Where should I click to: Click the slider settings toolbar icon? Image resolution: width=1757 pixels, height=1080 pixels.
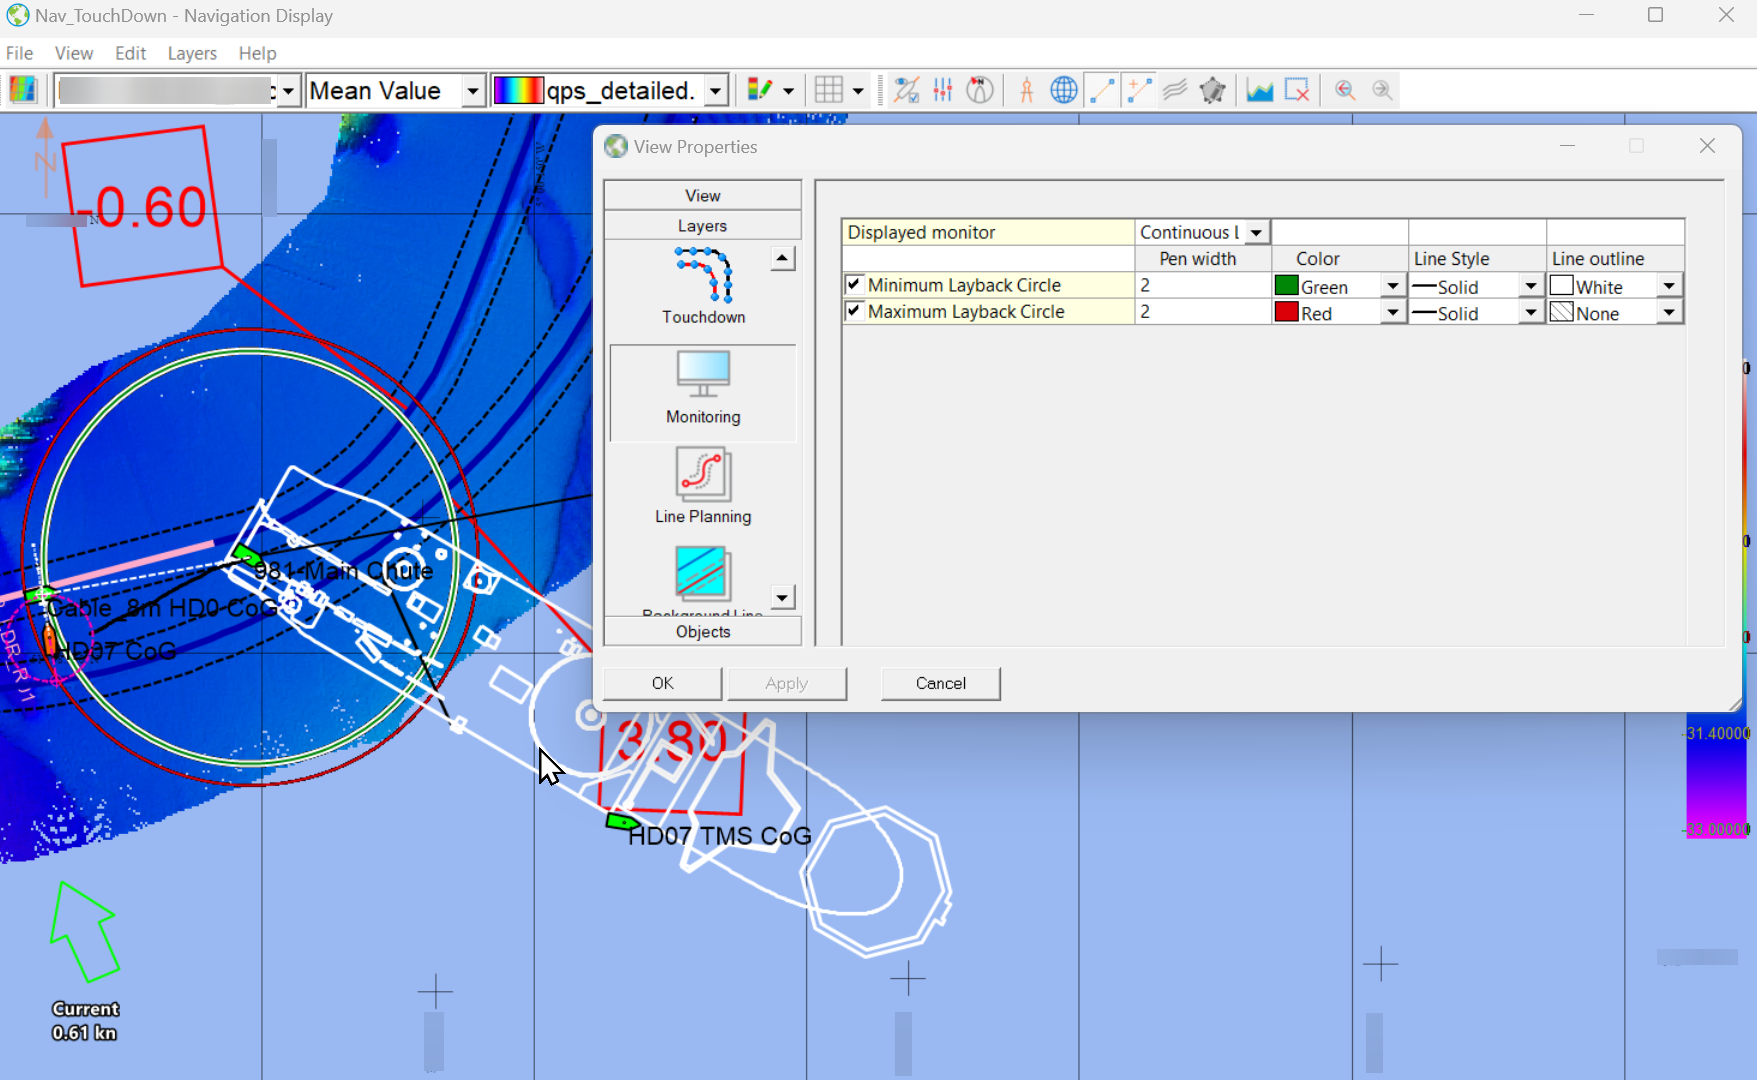click(x=942, y=91)
